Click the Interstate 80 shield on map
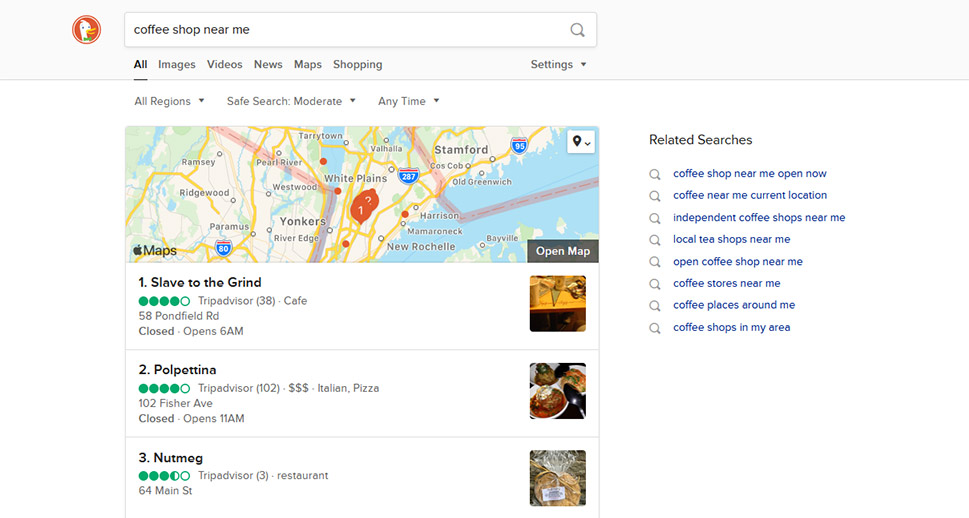The height and width of the screenshot is (518, 969). click(223, 248)
